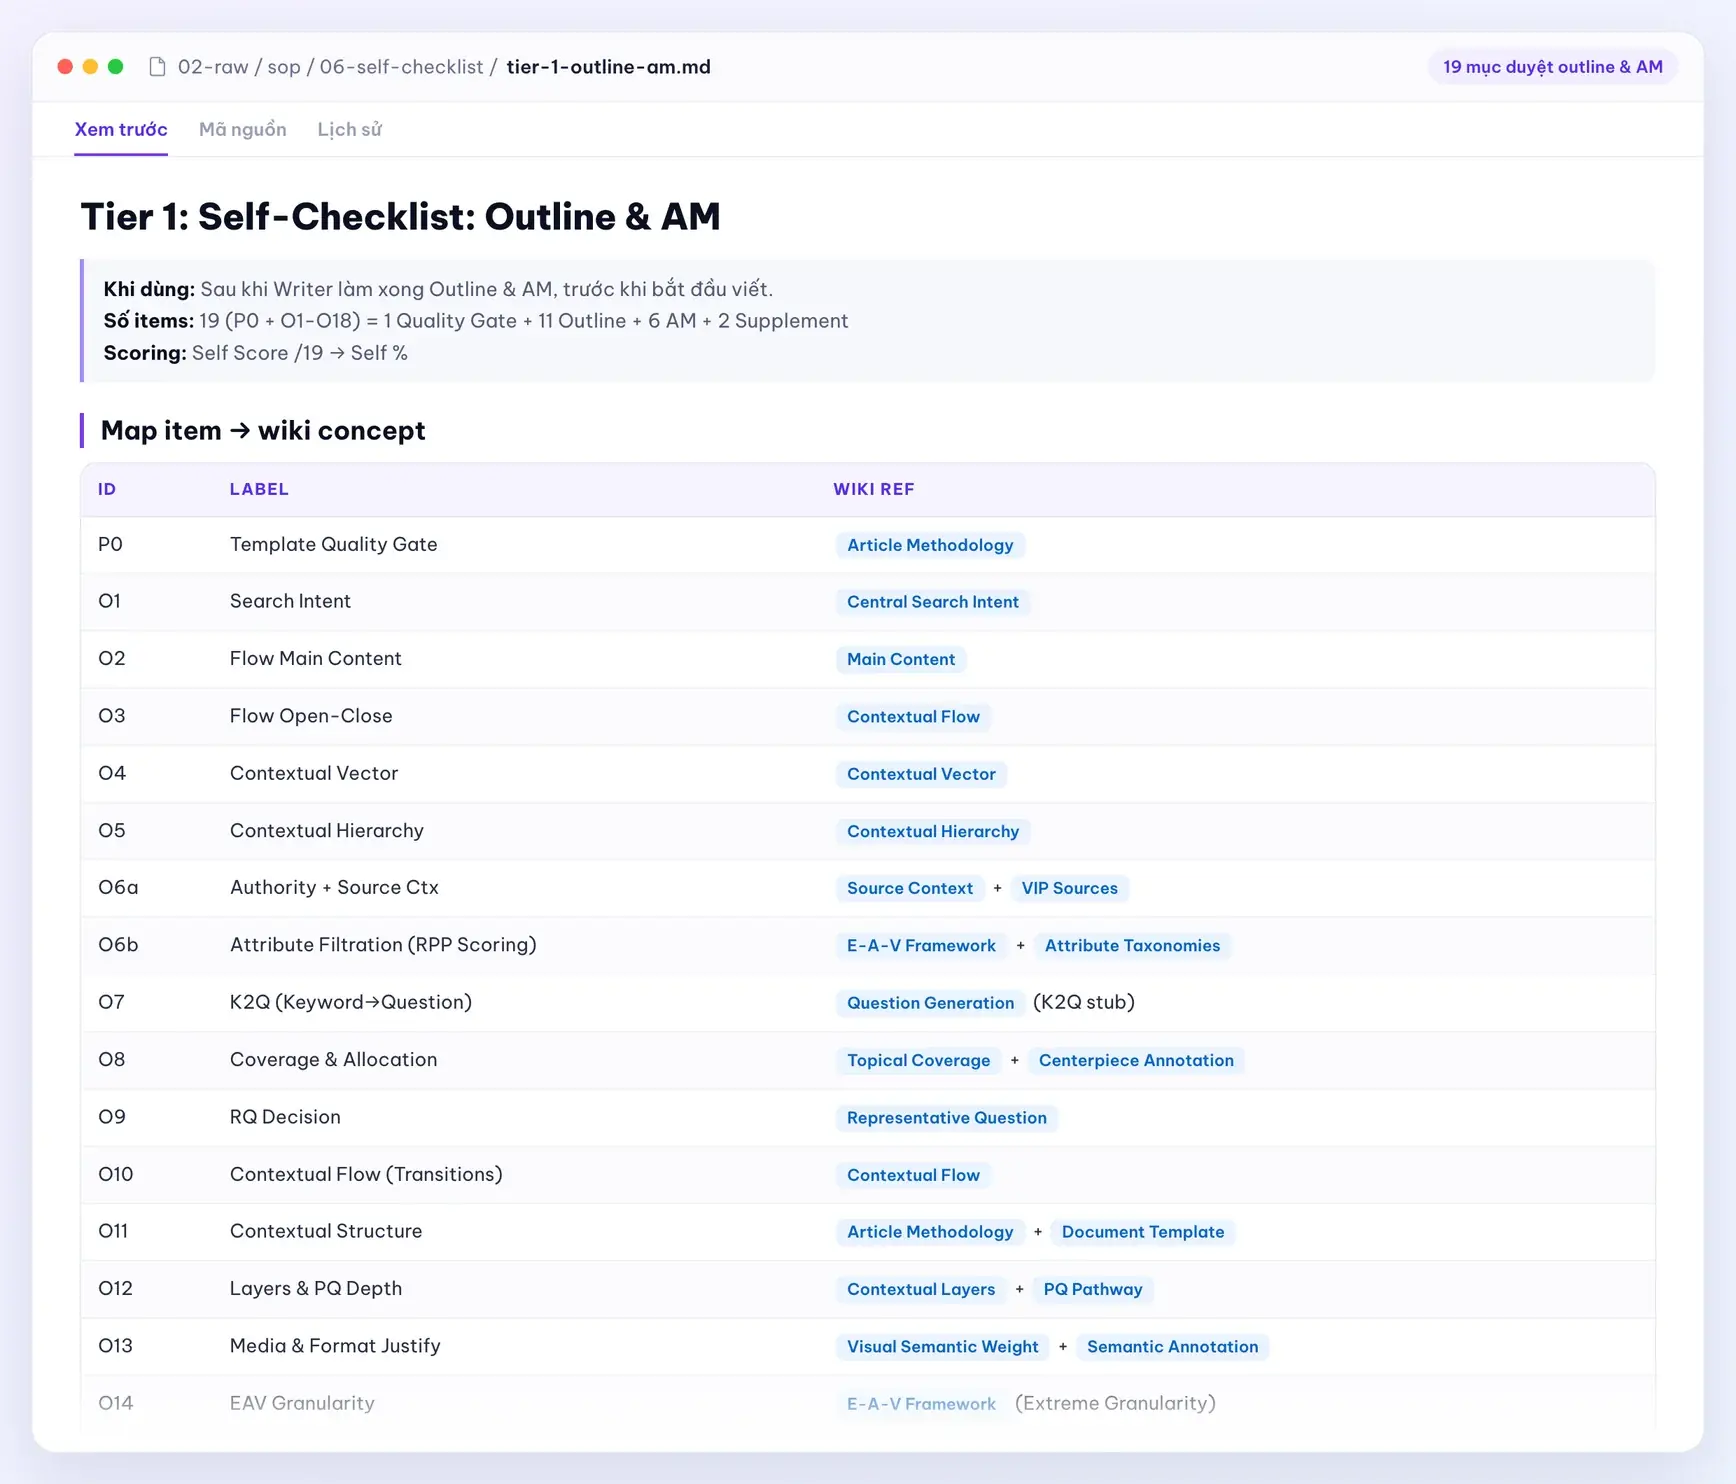
Task: Open Contextual Flow link in O3 row
Action: [913, 717]
